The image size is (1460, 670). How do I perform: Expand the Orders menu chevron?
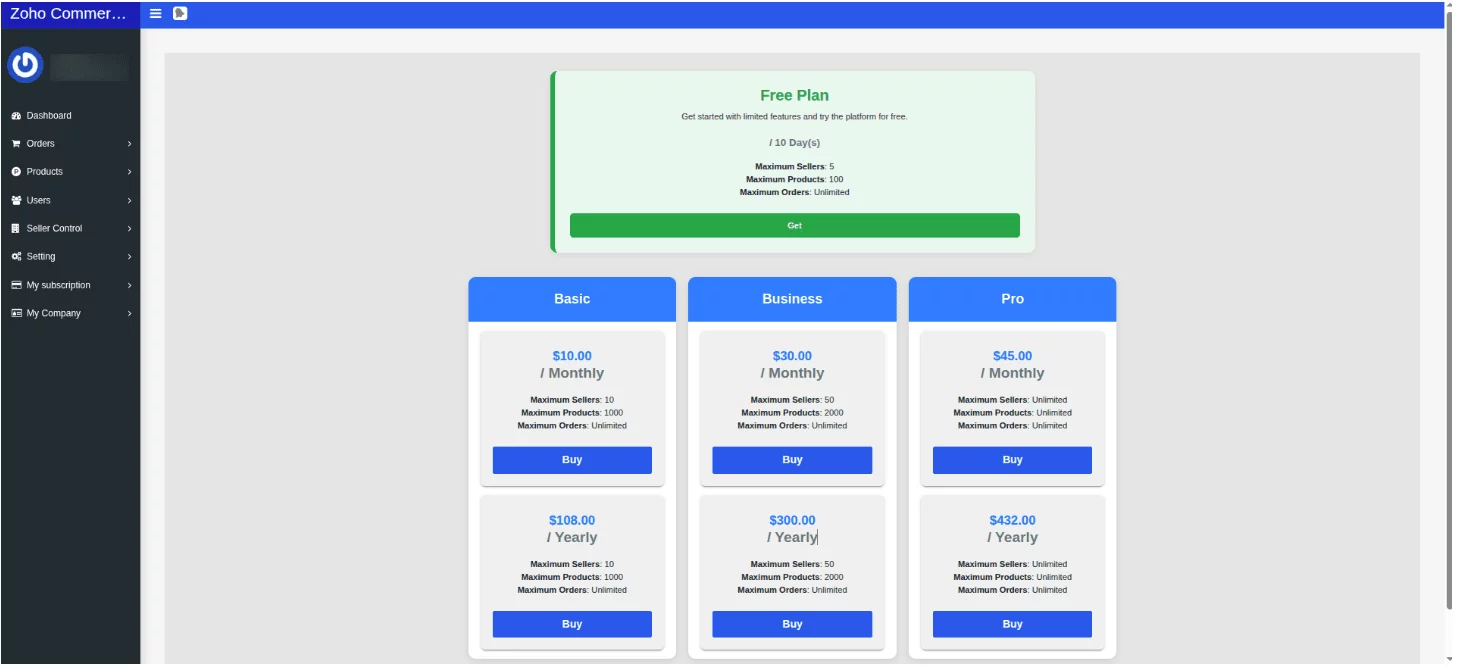pyautogui.click(x=128, y=143)
